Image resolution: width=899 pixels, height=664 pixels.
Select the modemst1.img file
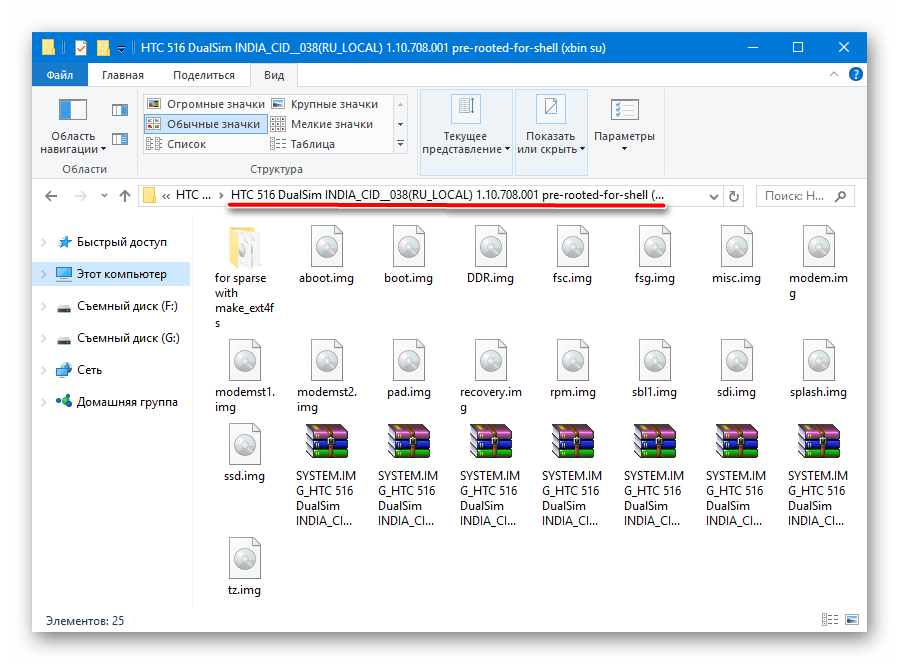(245, 376)
